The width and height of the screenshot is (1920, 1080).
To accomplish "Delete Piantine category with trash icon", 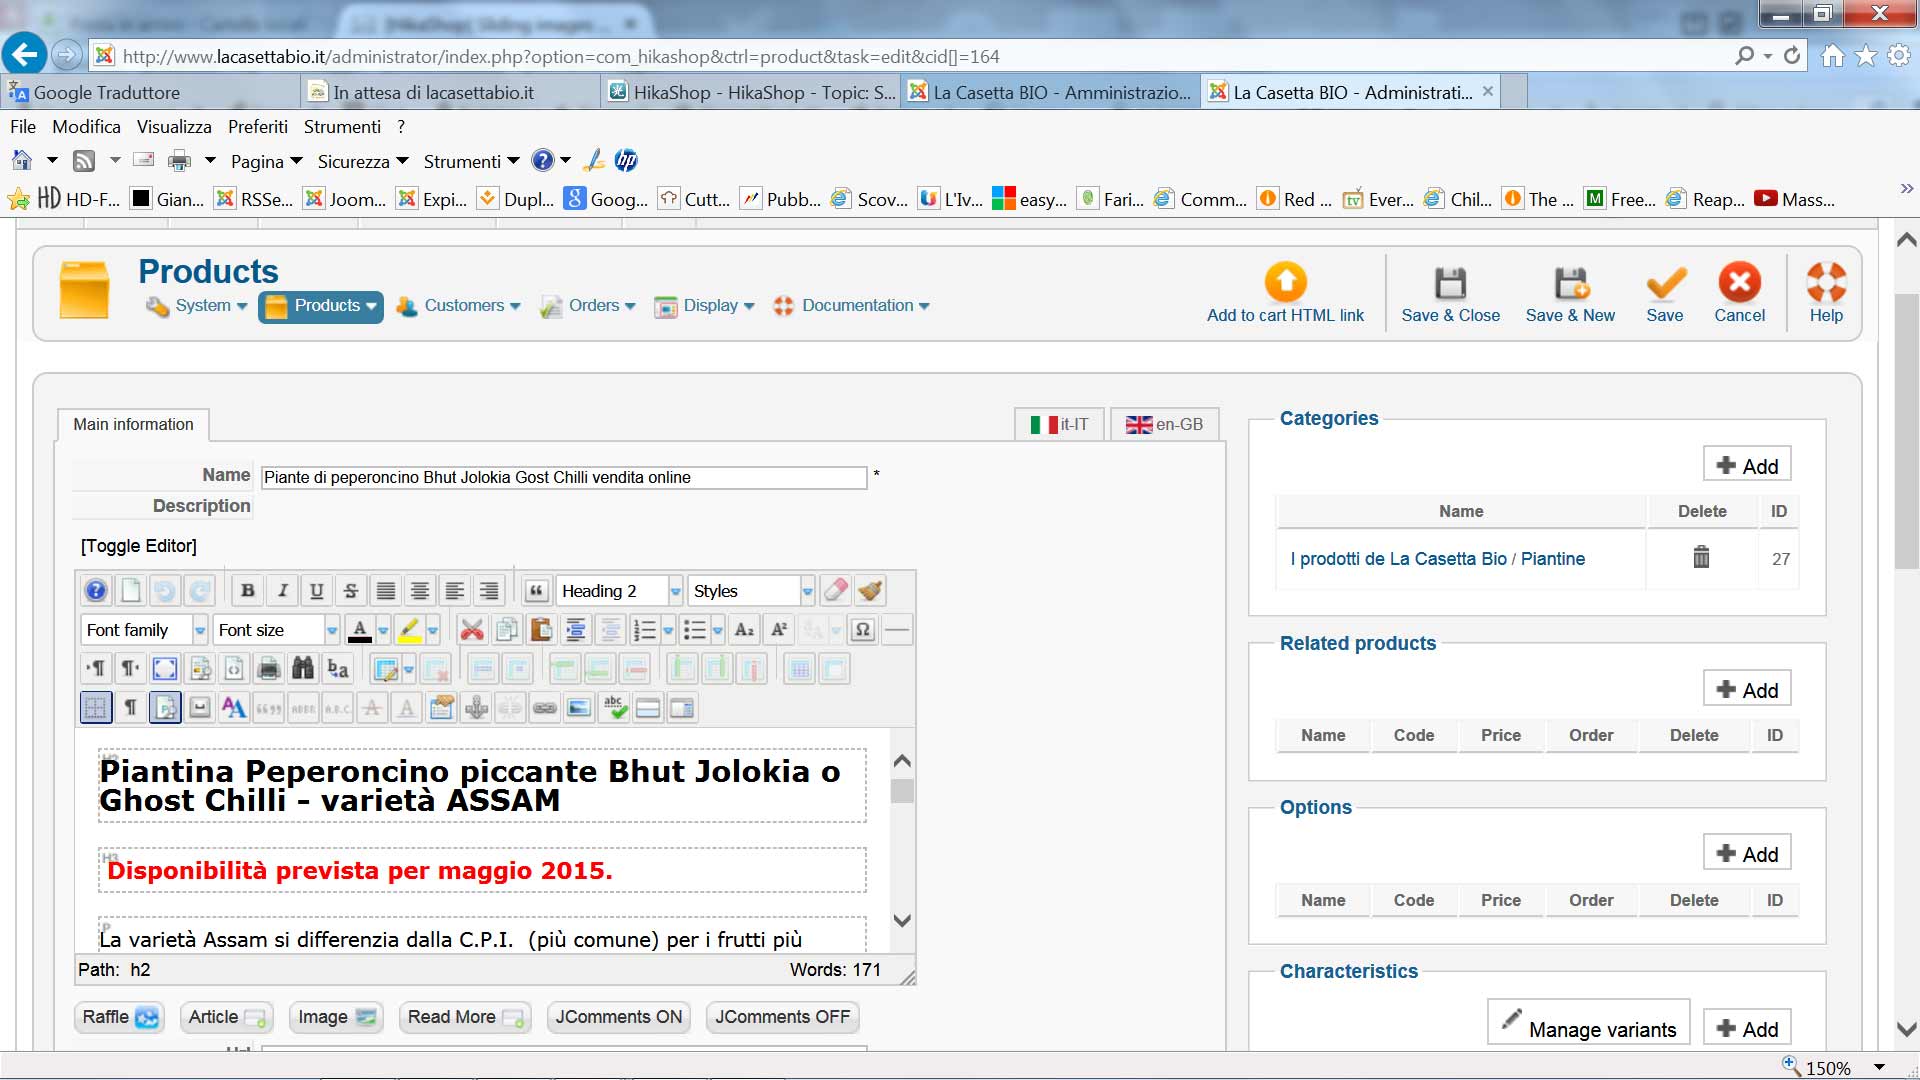I will point(1701,557).
